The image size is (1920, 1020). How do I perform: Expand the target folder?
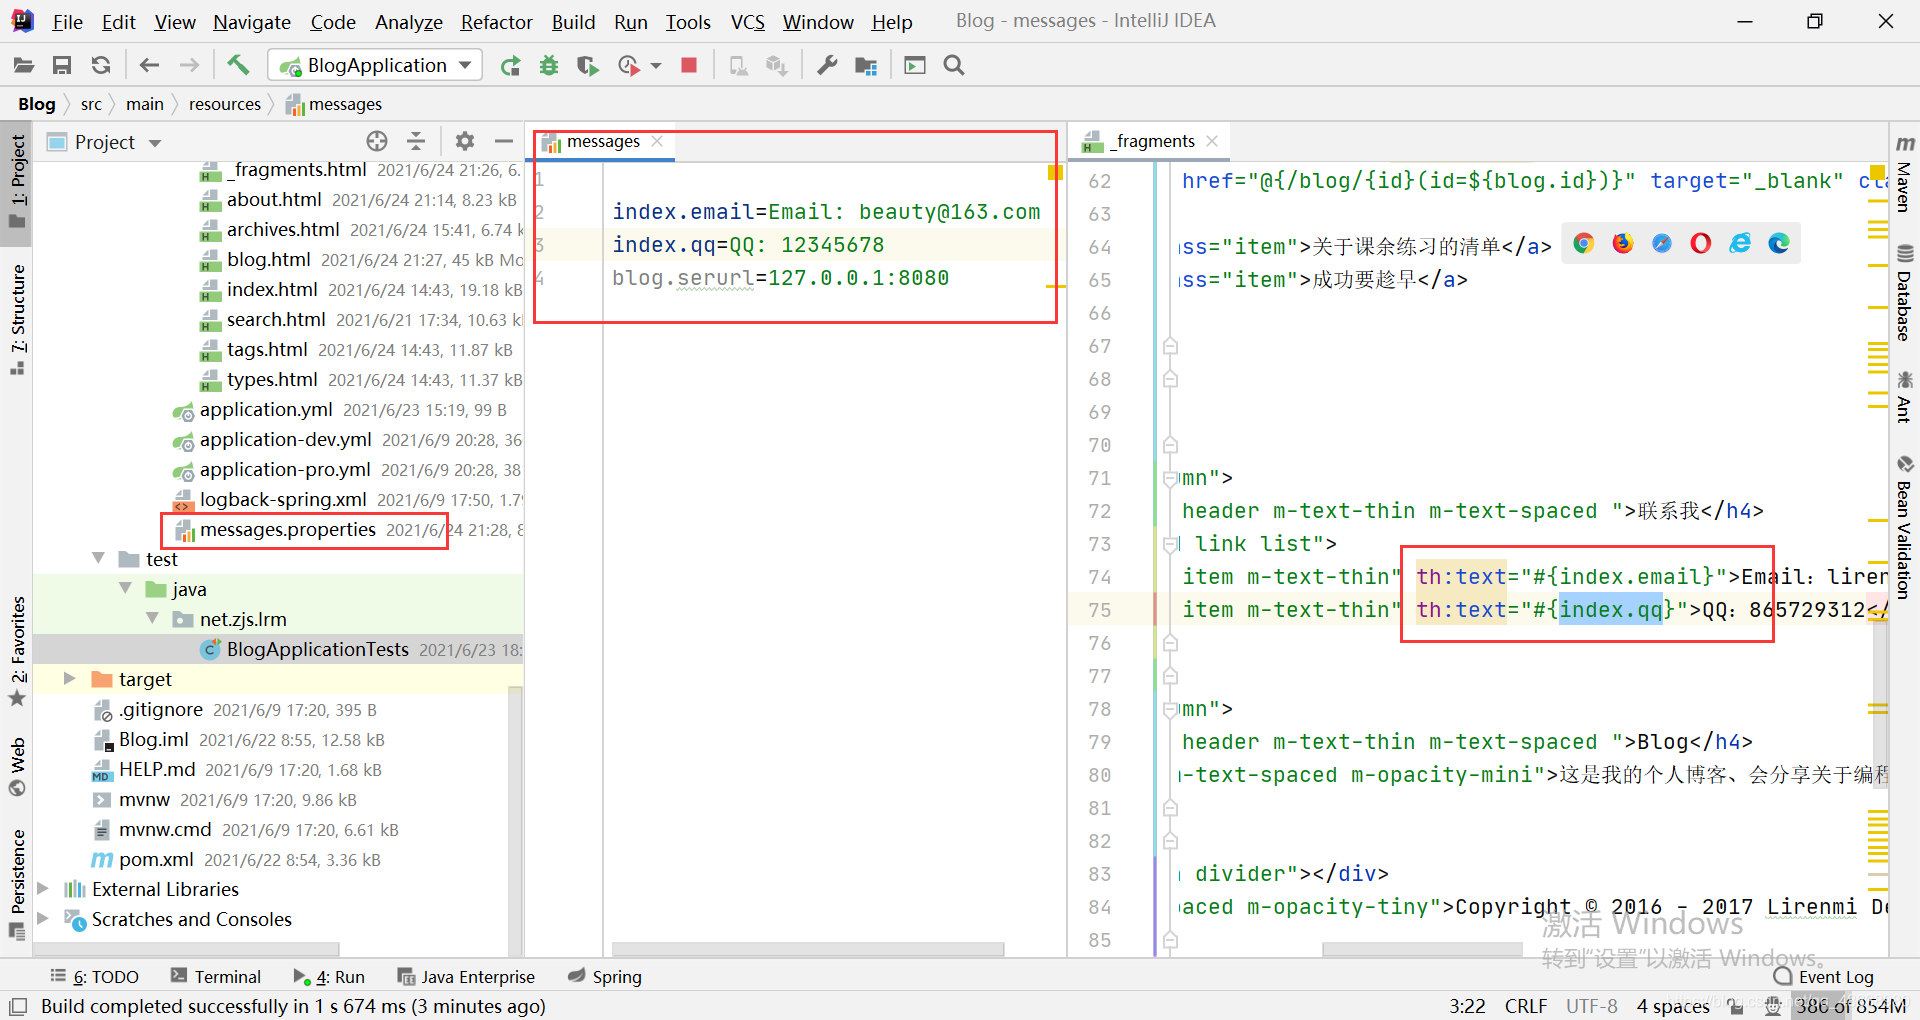[70, 679]
